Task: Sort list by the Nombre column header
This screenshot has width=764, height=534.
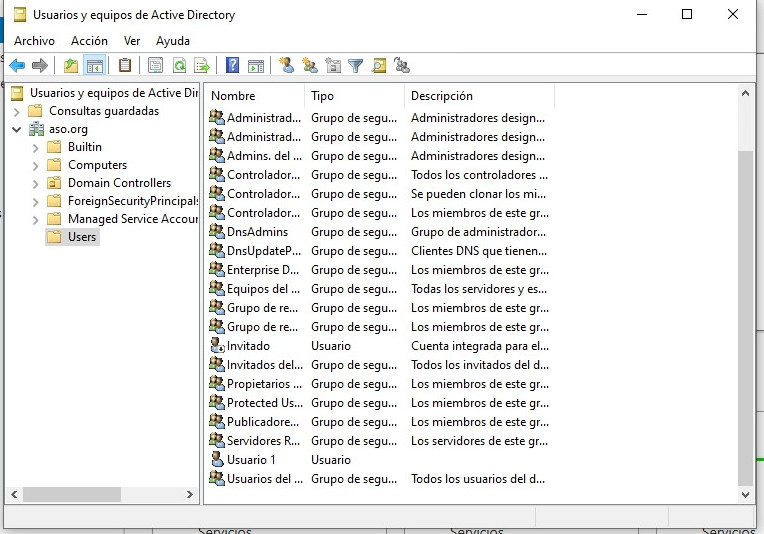Action: [250, 96]
